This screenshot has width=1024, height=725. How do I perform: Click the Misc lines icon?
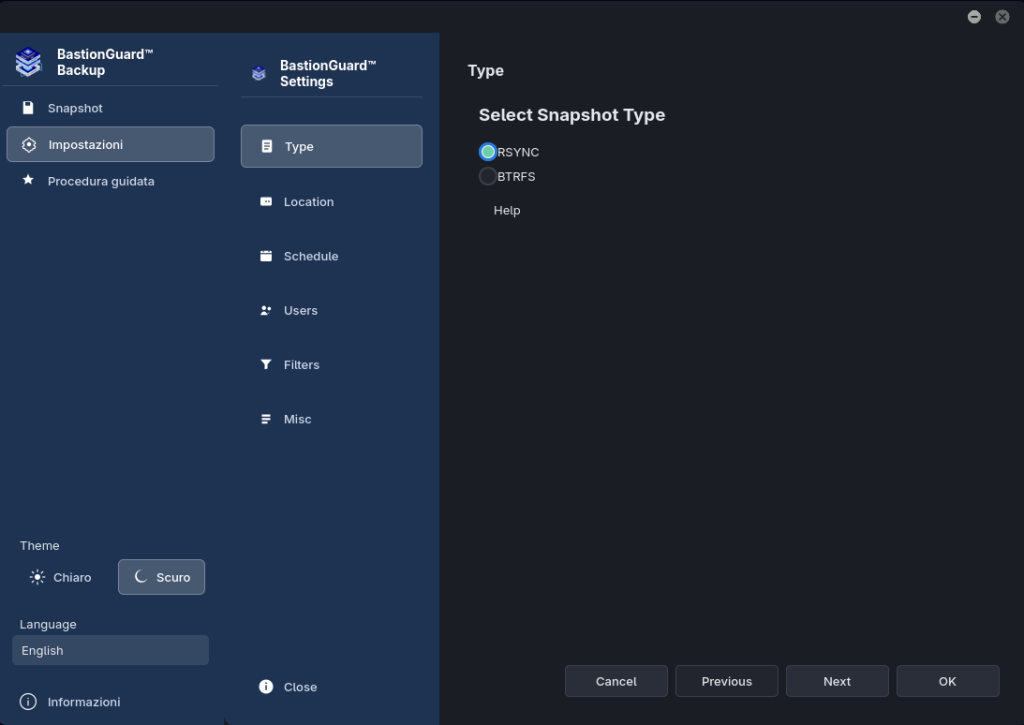pos(266,419)
